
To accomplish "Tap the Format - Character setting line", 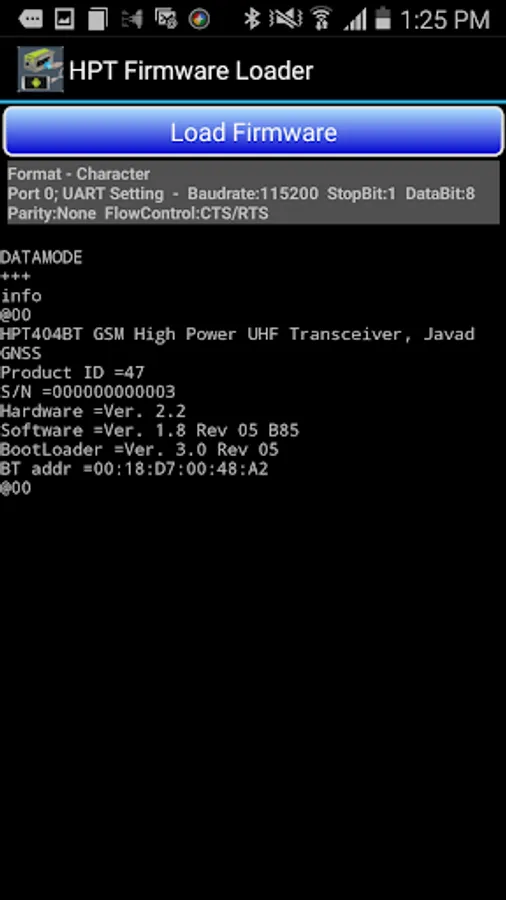I will pos(79,174).
